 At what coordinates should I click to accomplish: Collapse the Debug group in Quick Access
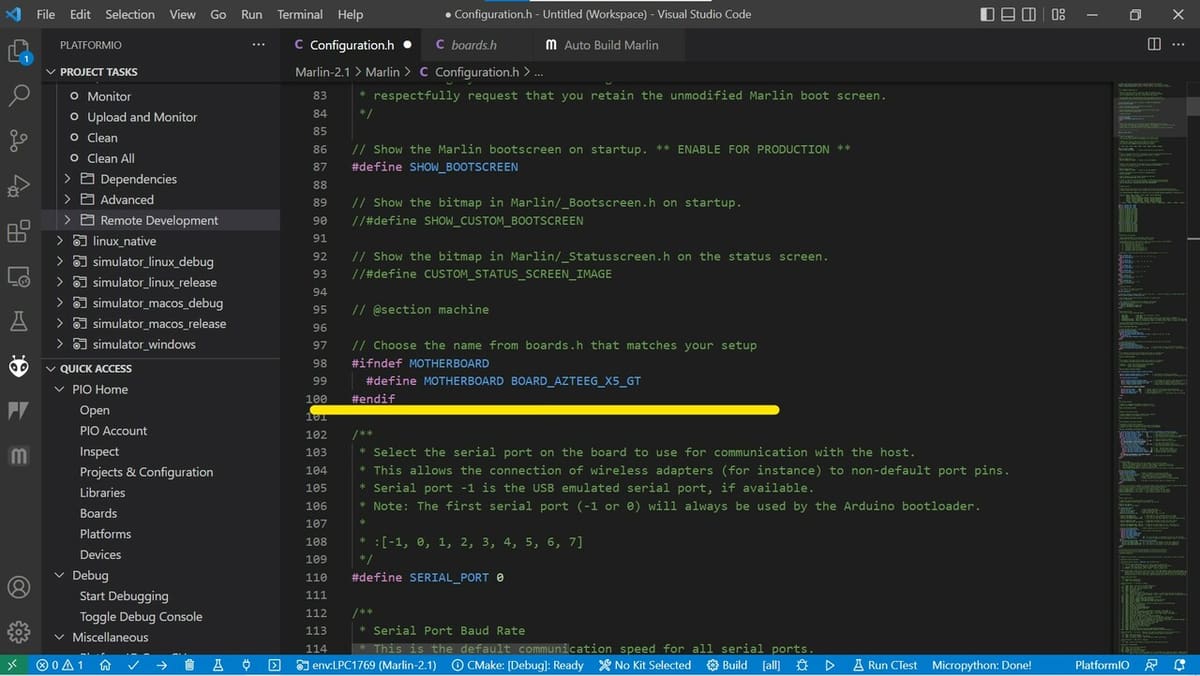59,576
